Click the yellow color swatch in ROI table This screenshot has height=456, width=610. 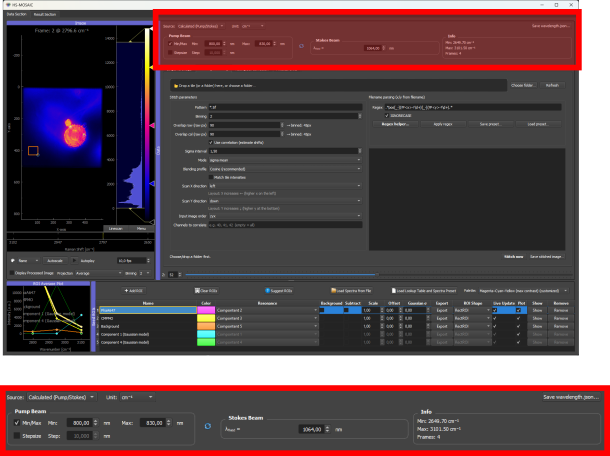tap(206, 318)
